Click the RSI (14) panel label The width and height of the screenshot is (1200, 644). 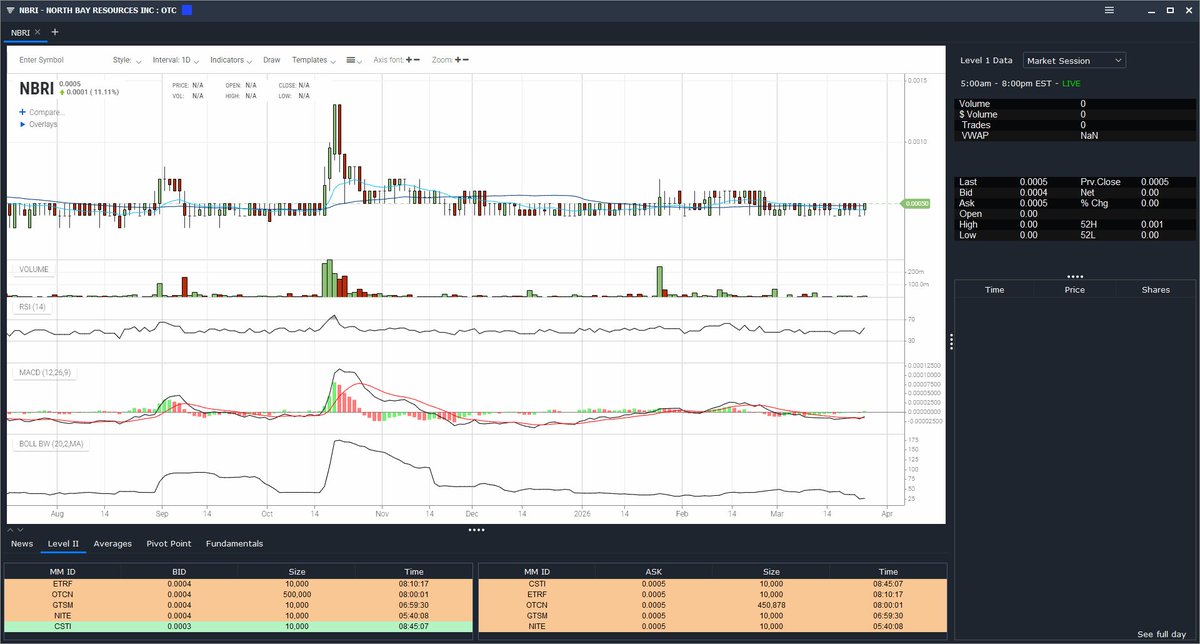click(x=34, y=307)
